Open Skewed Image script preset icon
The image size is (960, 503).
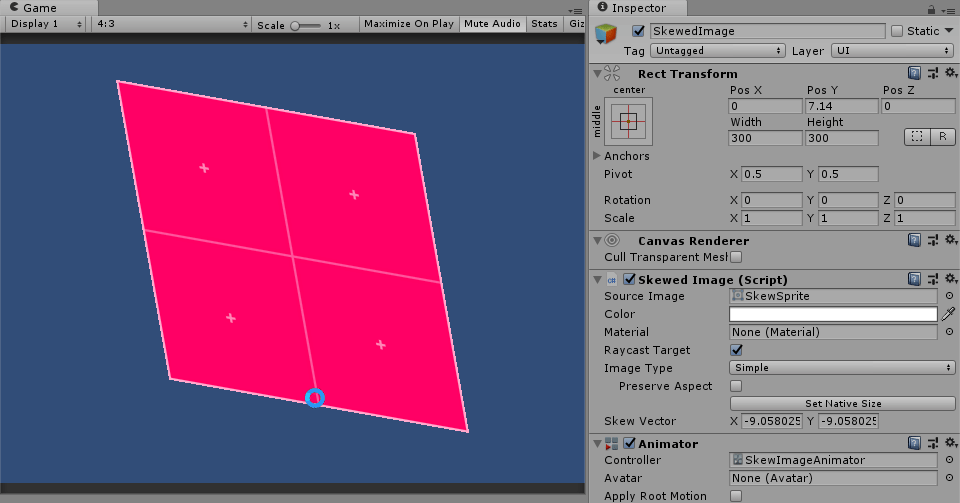click(x=932, y=280)
